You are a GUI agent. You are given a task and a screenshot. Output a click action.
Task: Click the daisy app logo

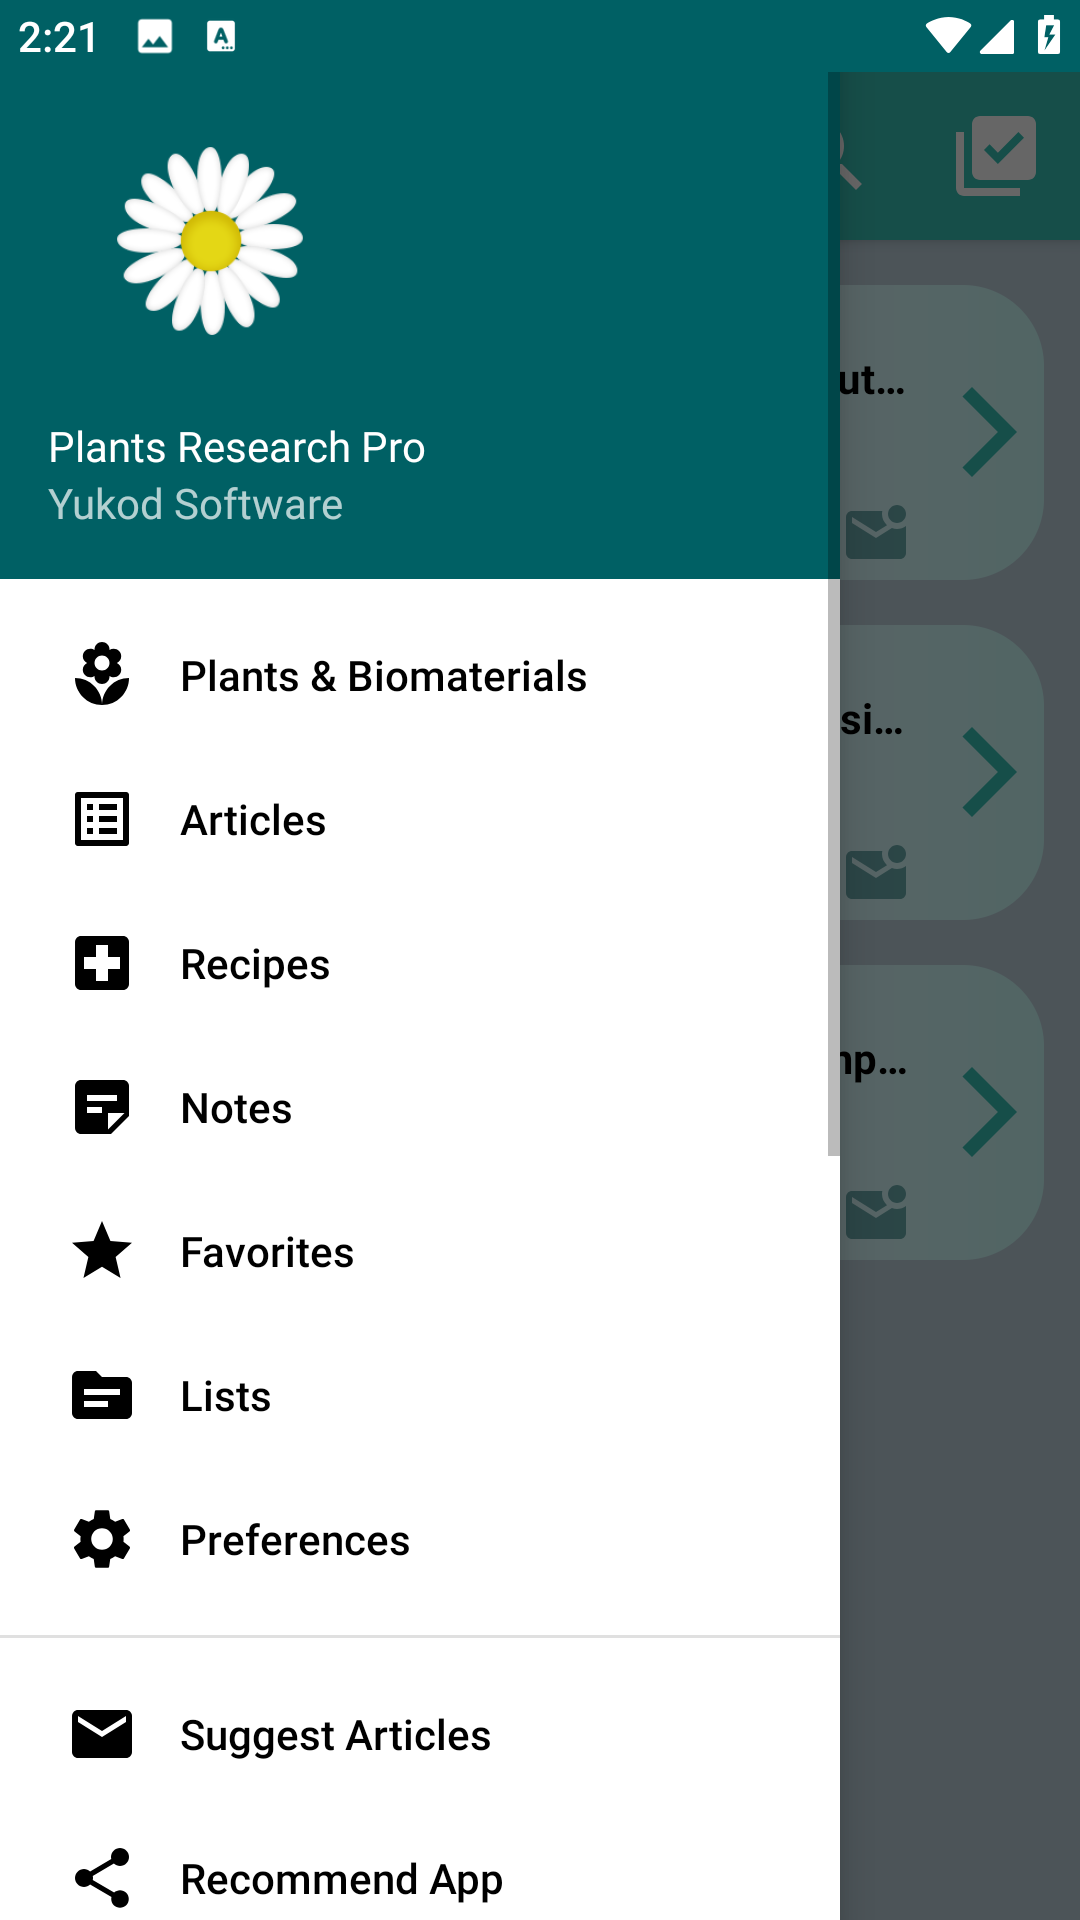point(210,241)
